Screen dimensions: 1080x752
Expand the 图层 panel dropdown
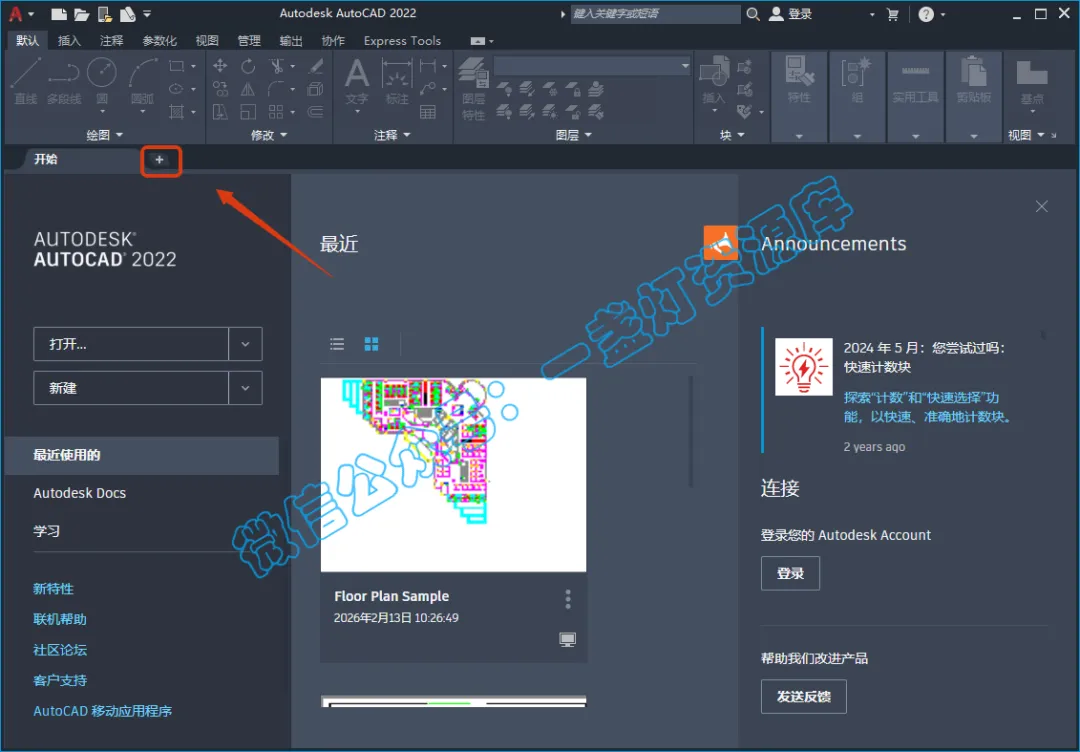573,135
